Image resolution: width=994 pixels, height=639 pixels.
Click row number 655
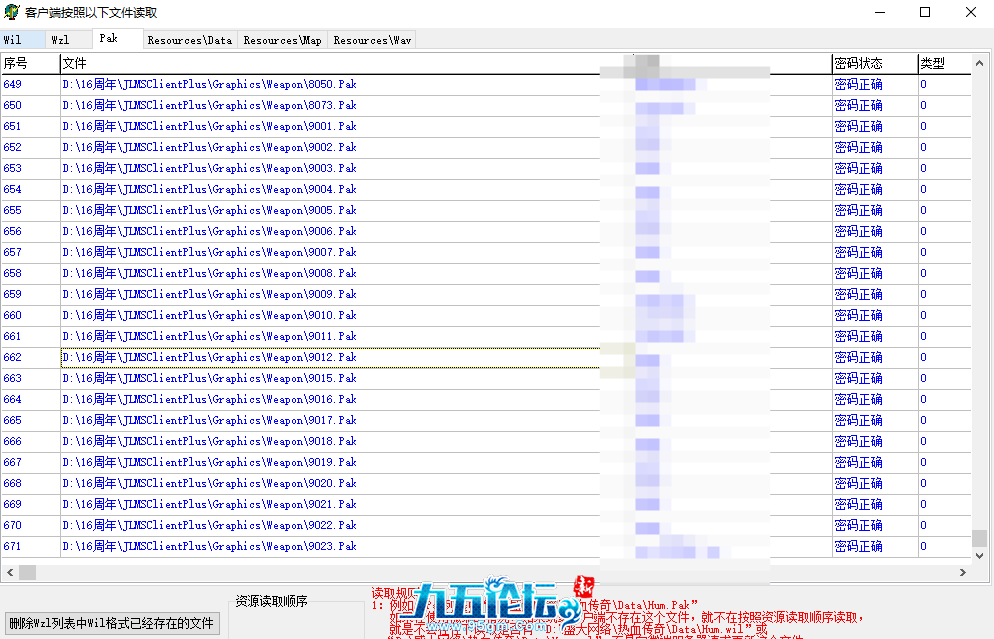click(x=13, y=210)
